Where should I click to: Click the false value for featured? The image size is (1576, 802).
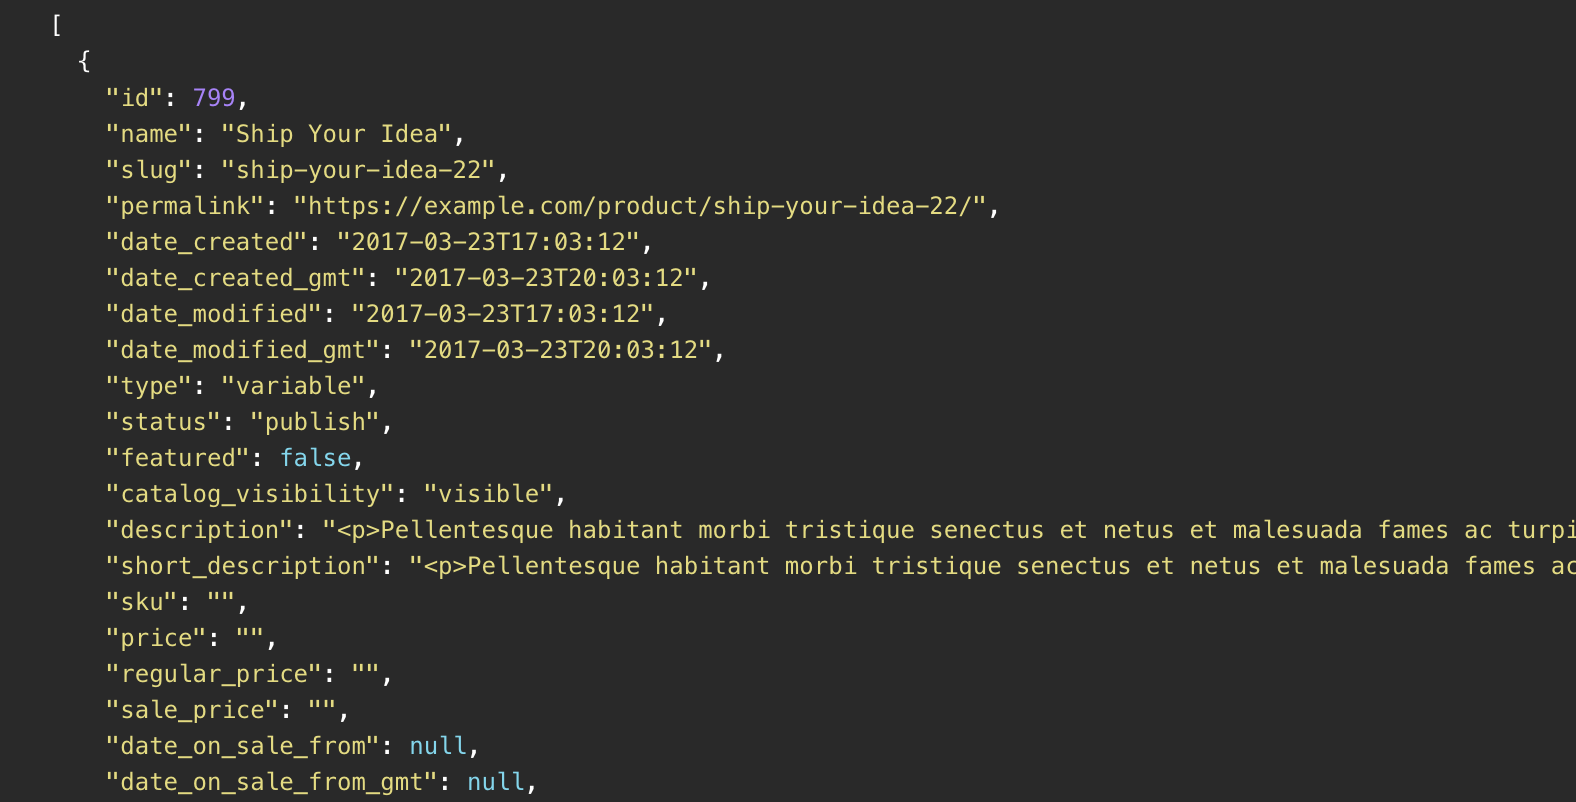(x=315, y=458)
